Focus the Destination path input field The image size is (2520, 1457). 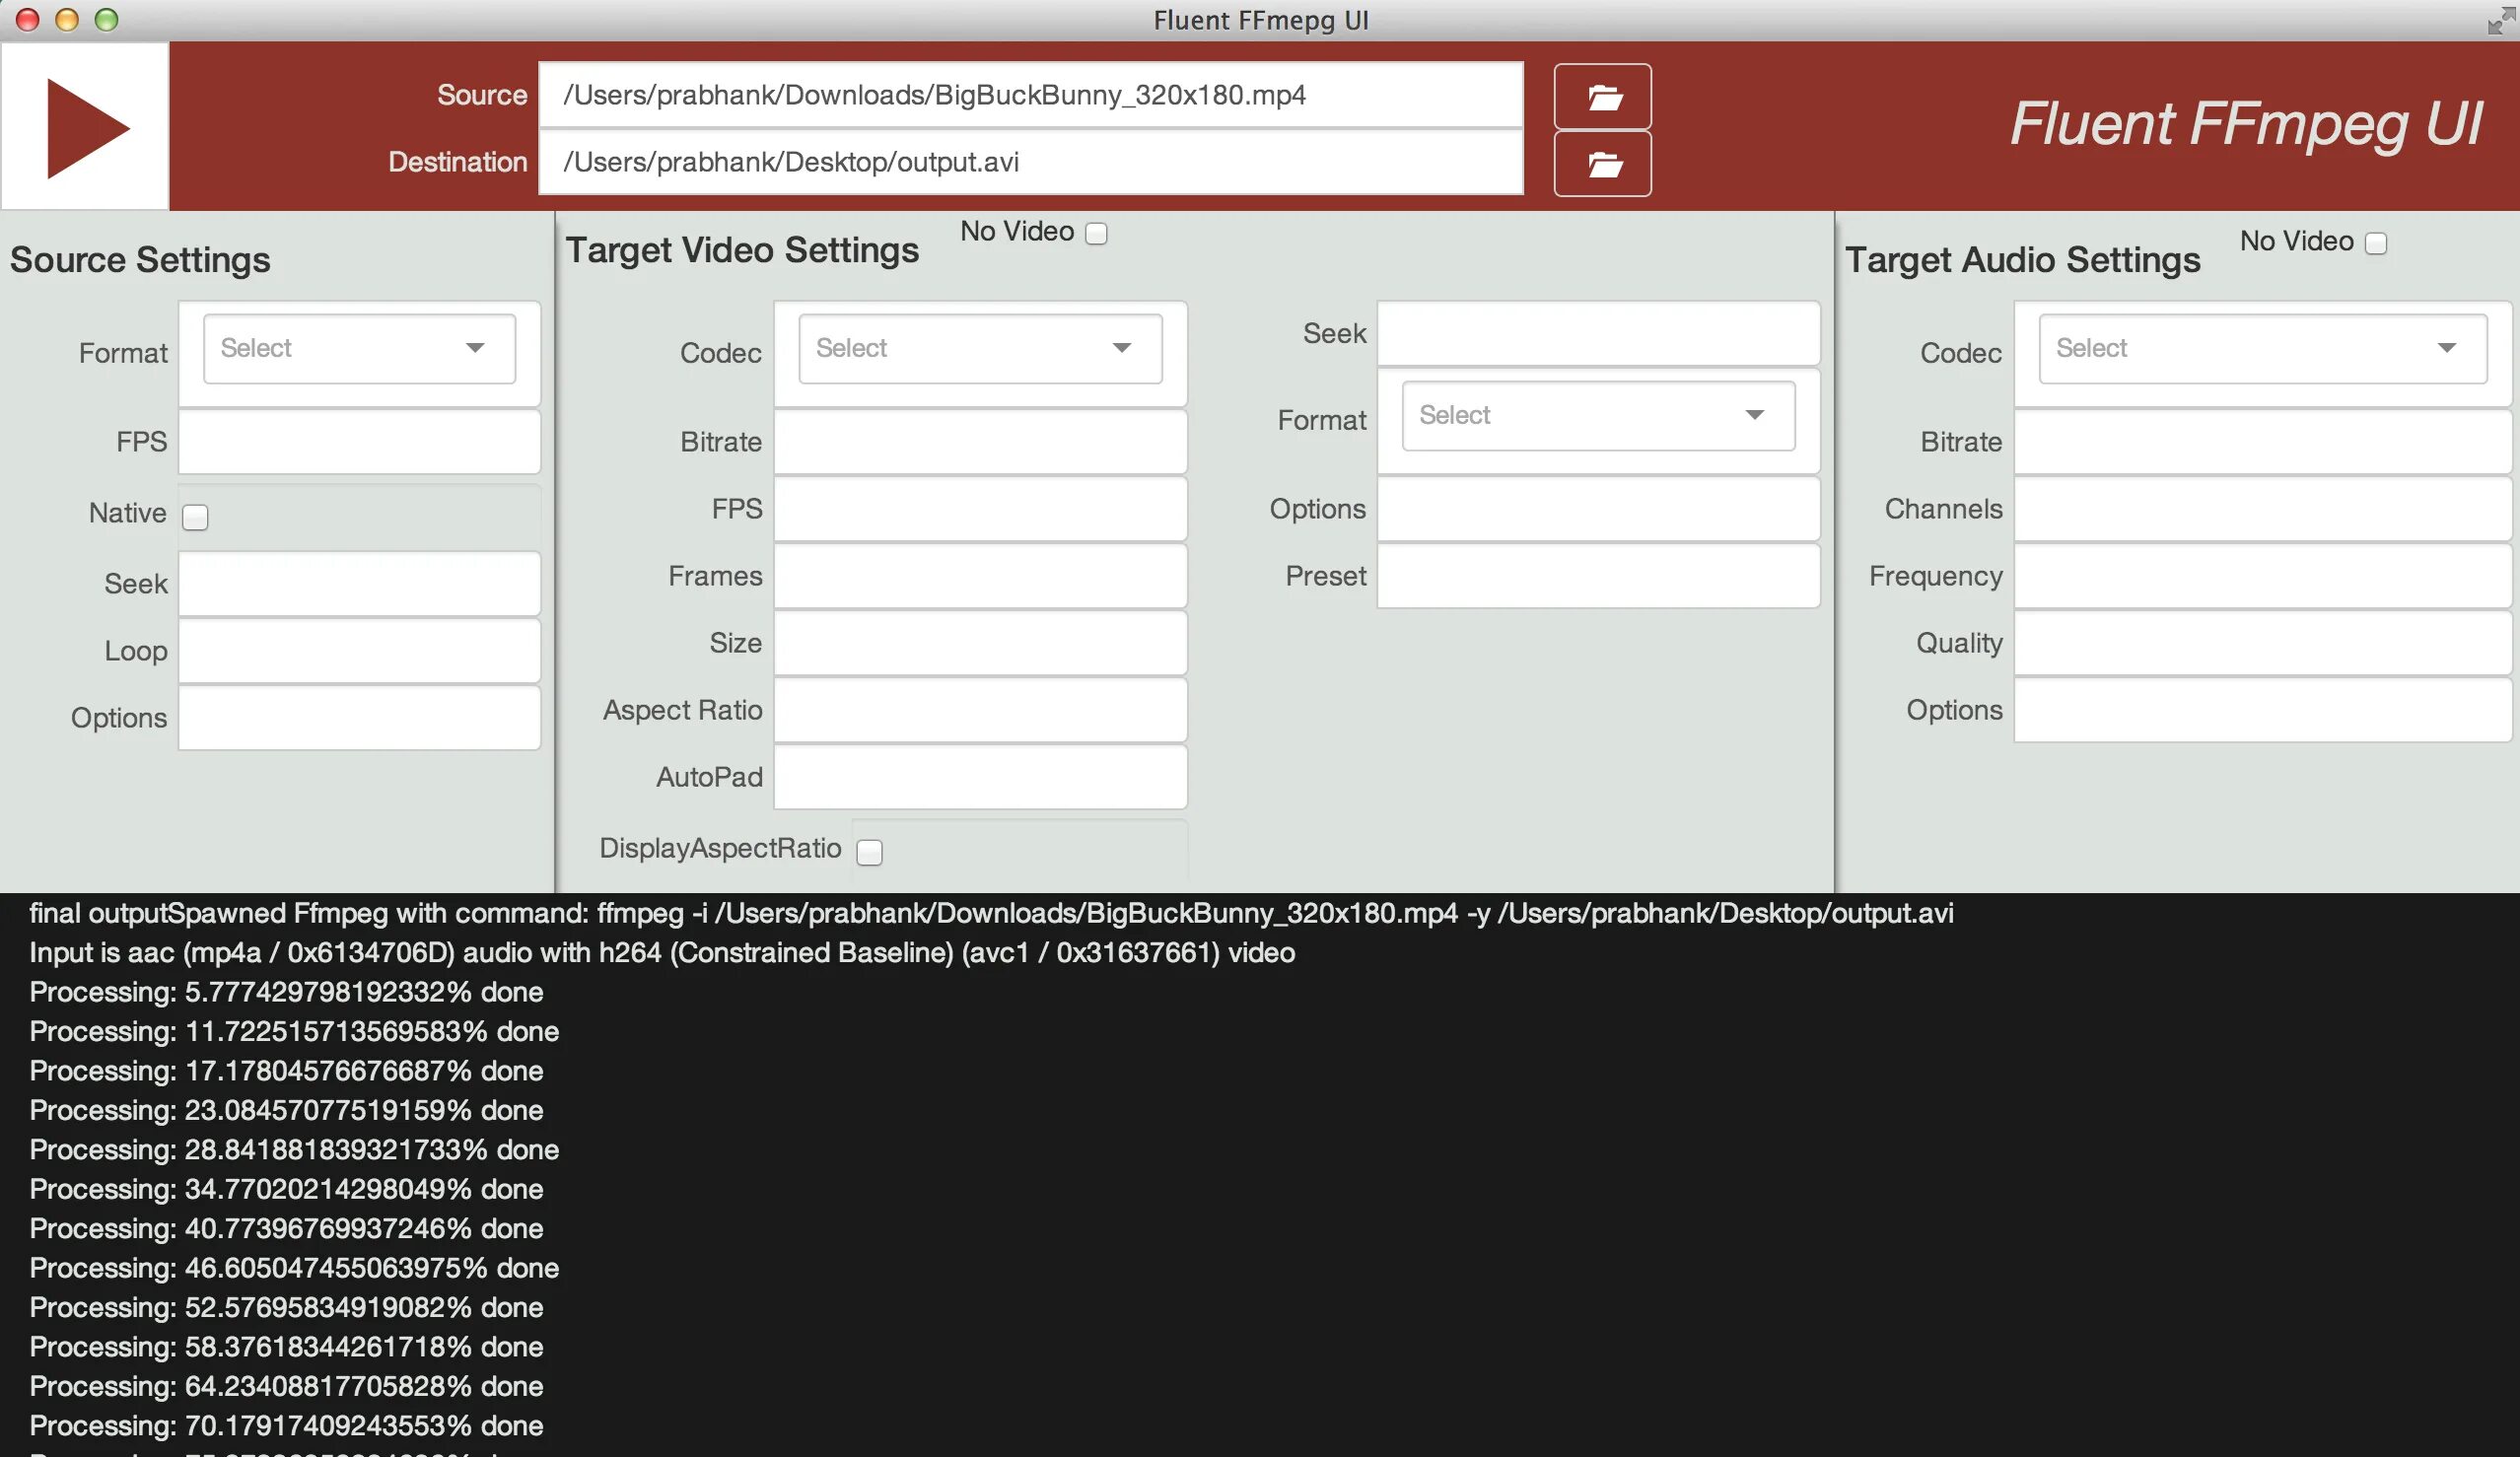click(x=1030, y=162)
